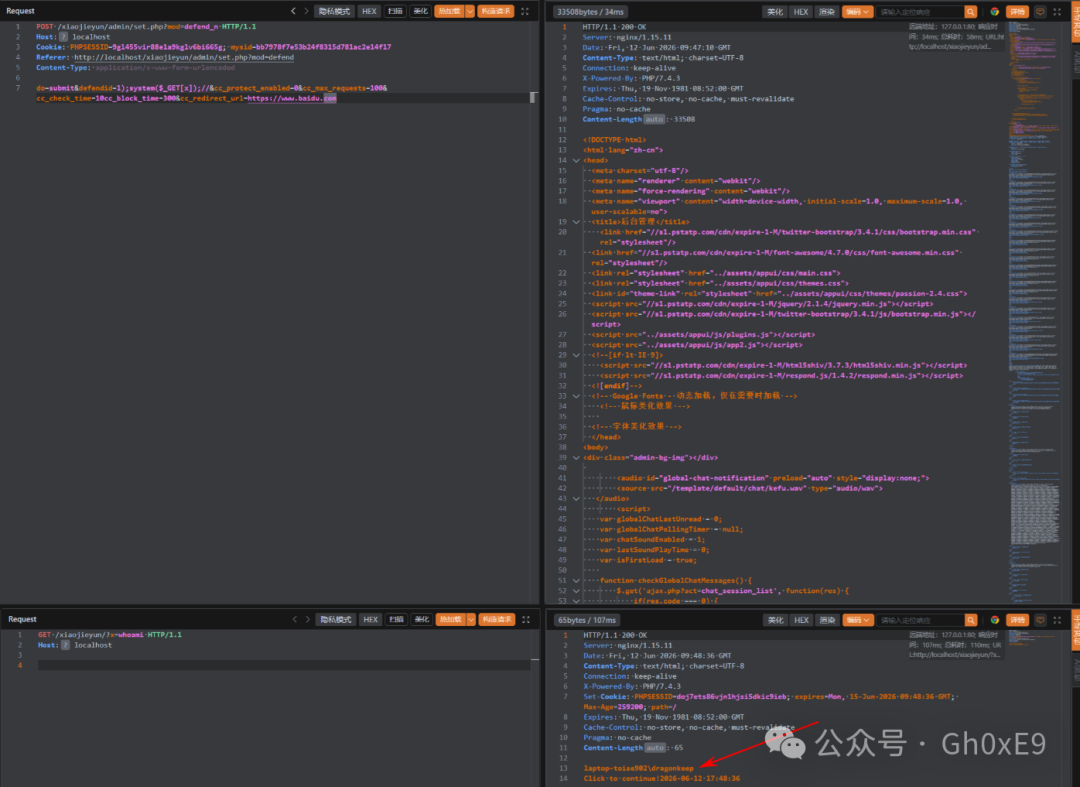
Task: Click 构造请求 in GET whoami request panel
Action: pos(497,620)
